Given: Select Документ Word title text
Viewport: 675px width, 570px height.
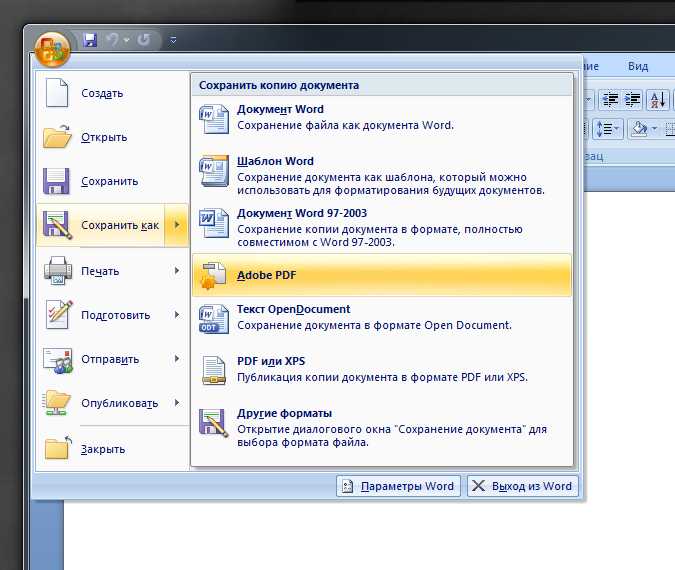Looking at the screenshot, I should [280, 109].
